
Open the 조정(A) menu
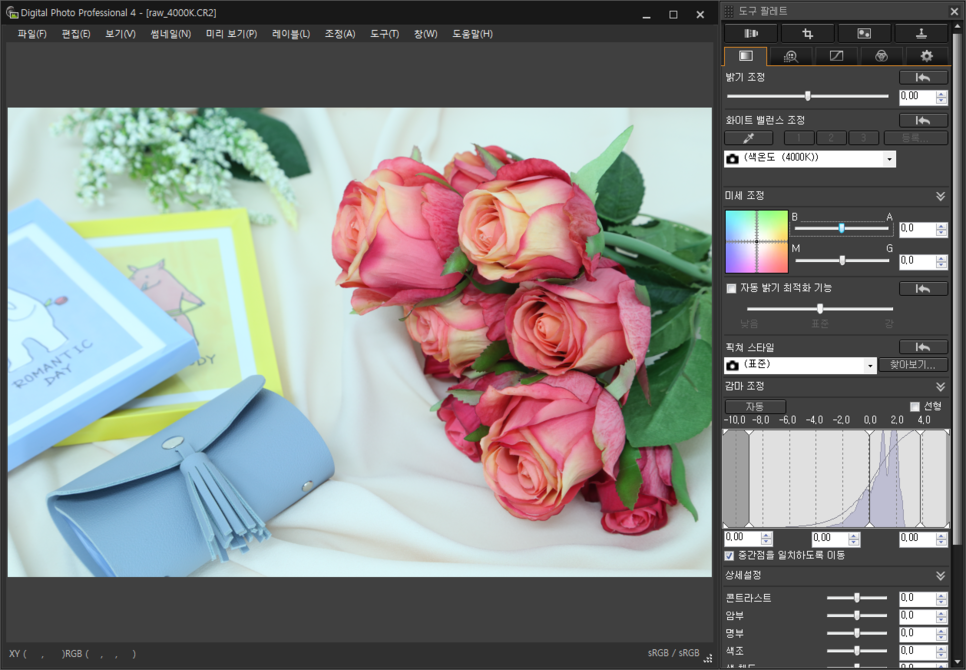tap(340, 34)
